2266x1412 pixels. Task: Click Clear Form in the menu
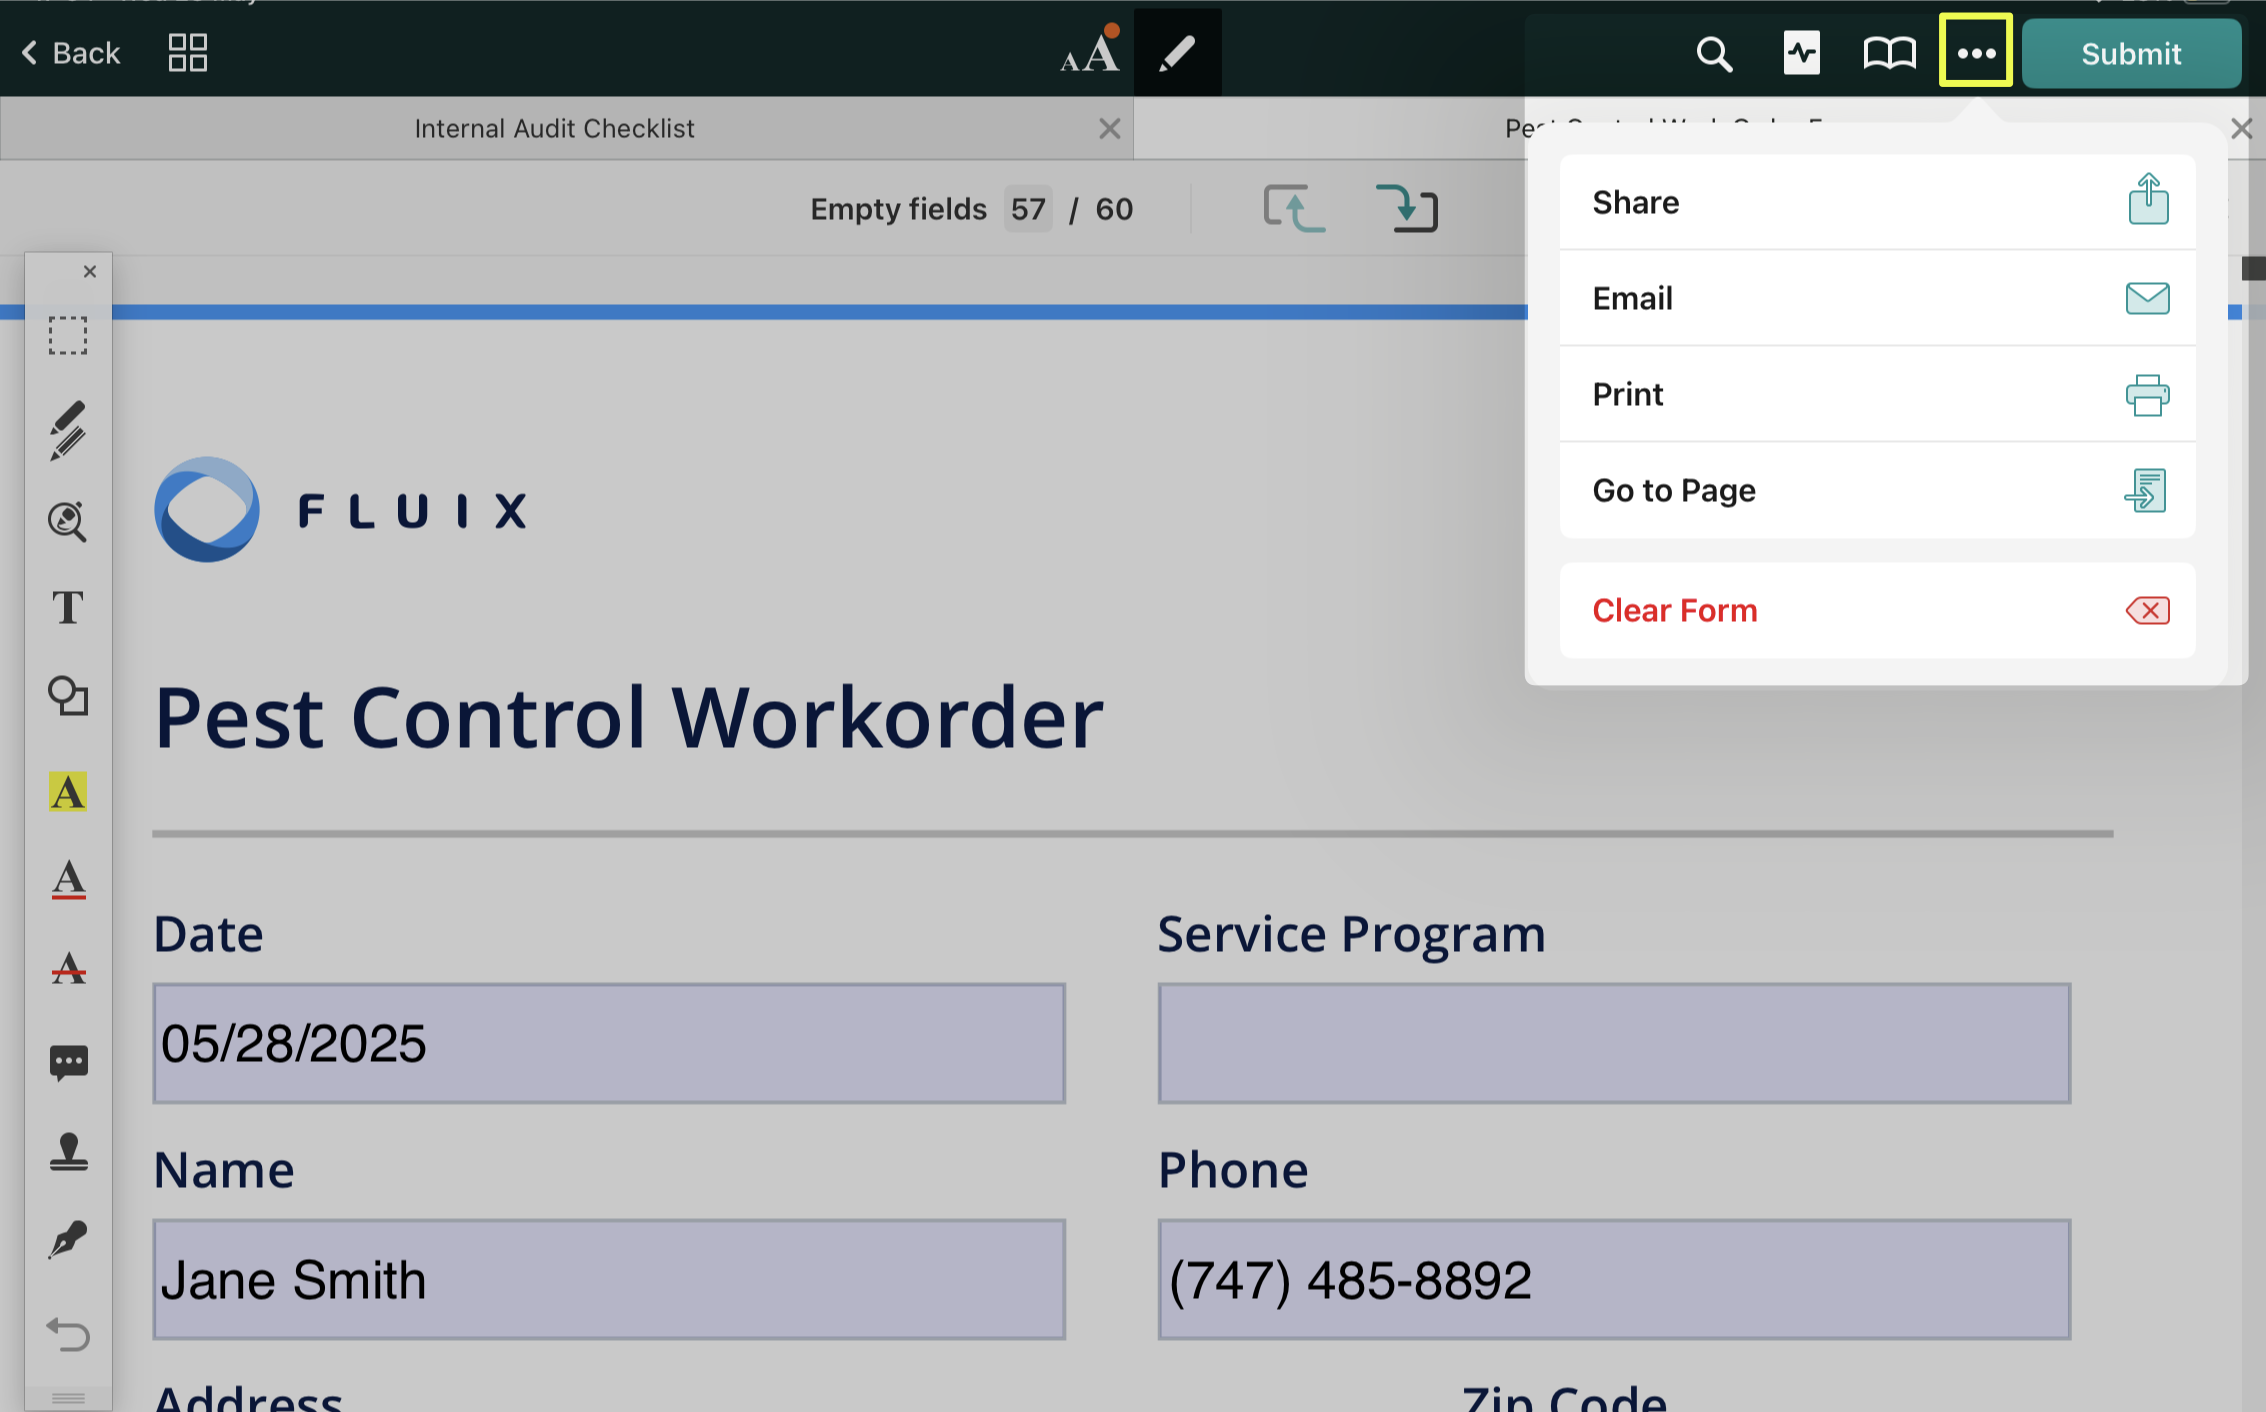(1877, 611)
